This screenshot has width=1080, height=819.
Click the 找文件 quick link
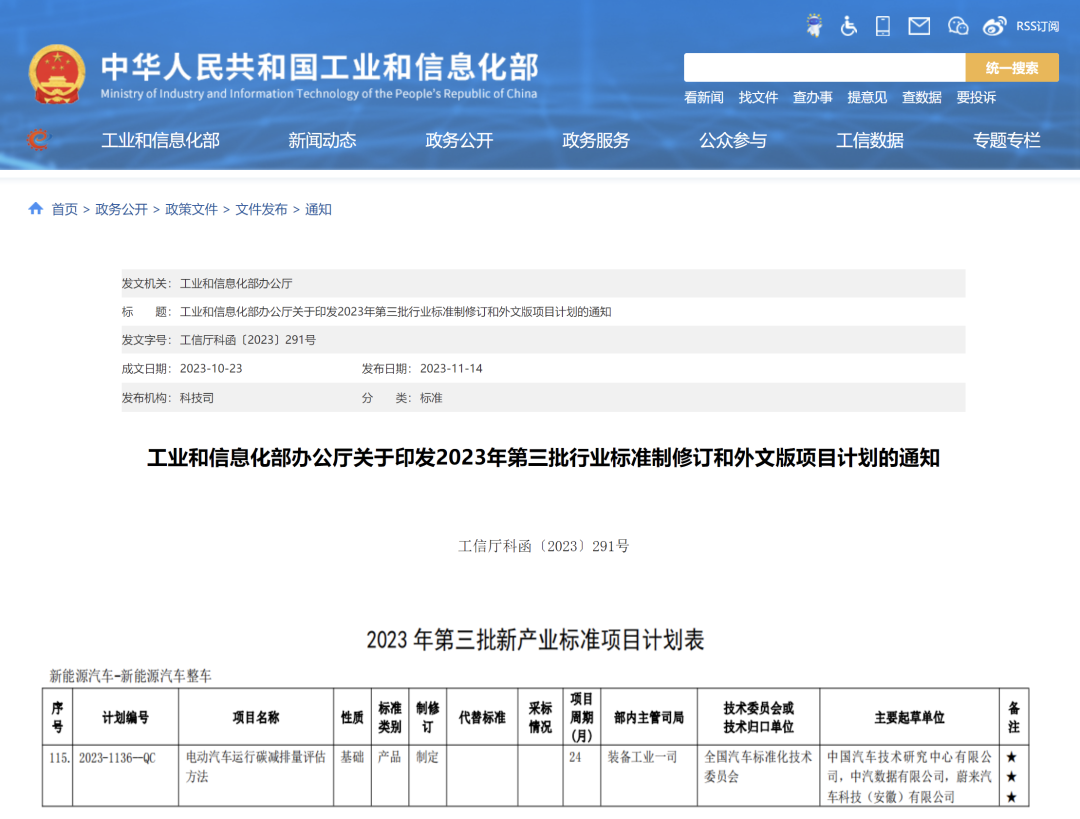pyautogui.click(x=757, y=98)
